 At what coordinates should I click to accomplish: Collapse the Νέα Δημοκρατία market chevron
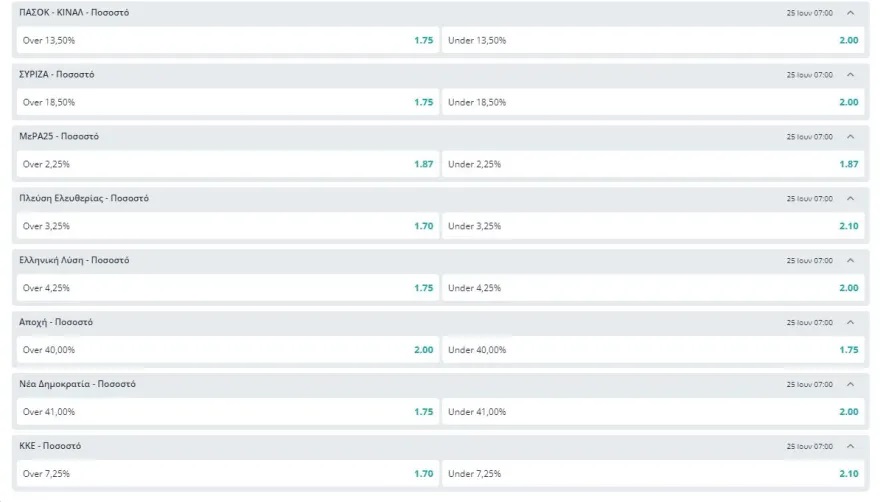click(x=850, y=384)
